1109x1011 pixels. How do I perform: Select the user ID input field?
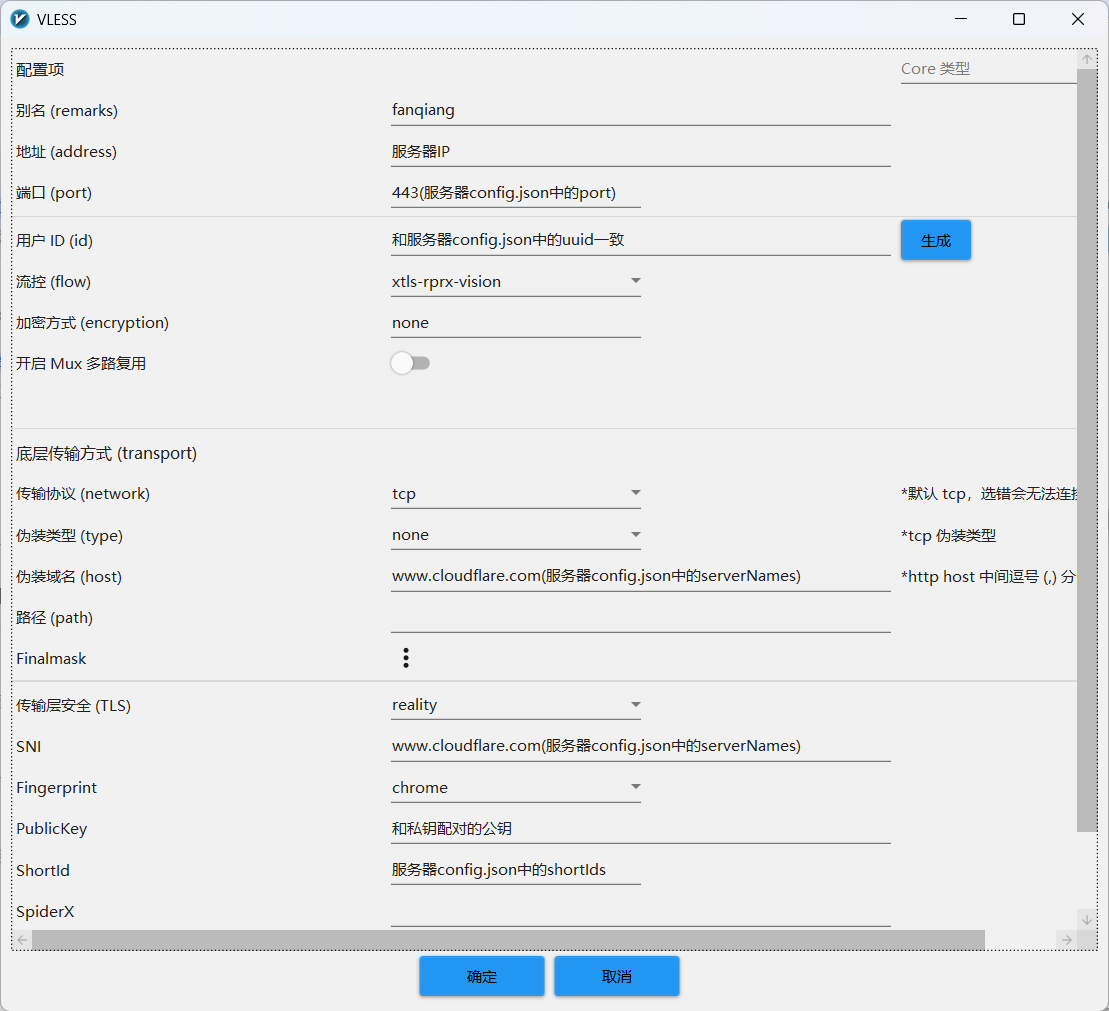point(640,240)
